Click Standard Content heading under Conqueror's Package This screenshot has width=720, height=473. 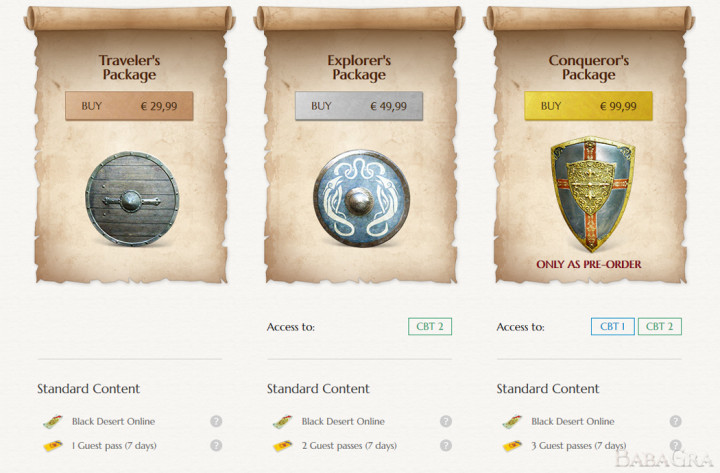[x=548, y=389]
